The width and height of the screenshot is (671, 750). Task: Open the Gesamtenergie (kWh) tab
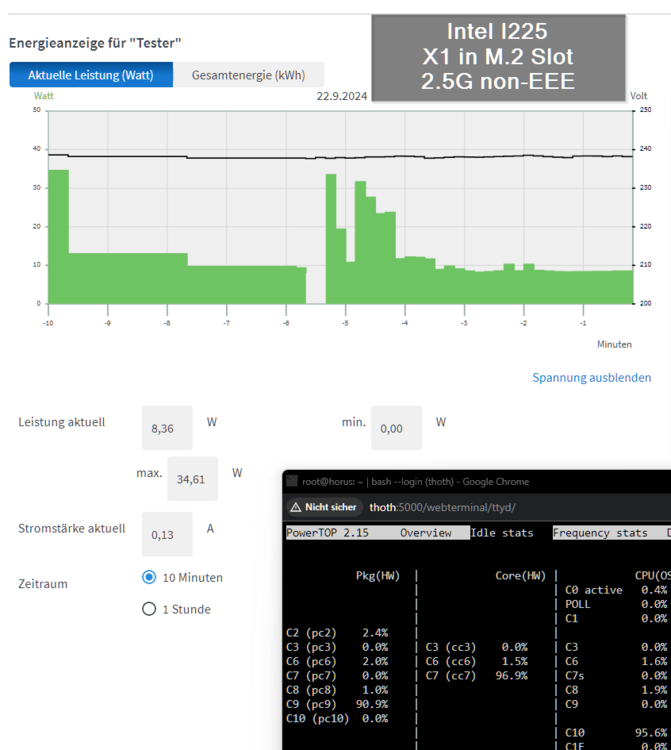[x=248, y=75]
